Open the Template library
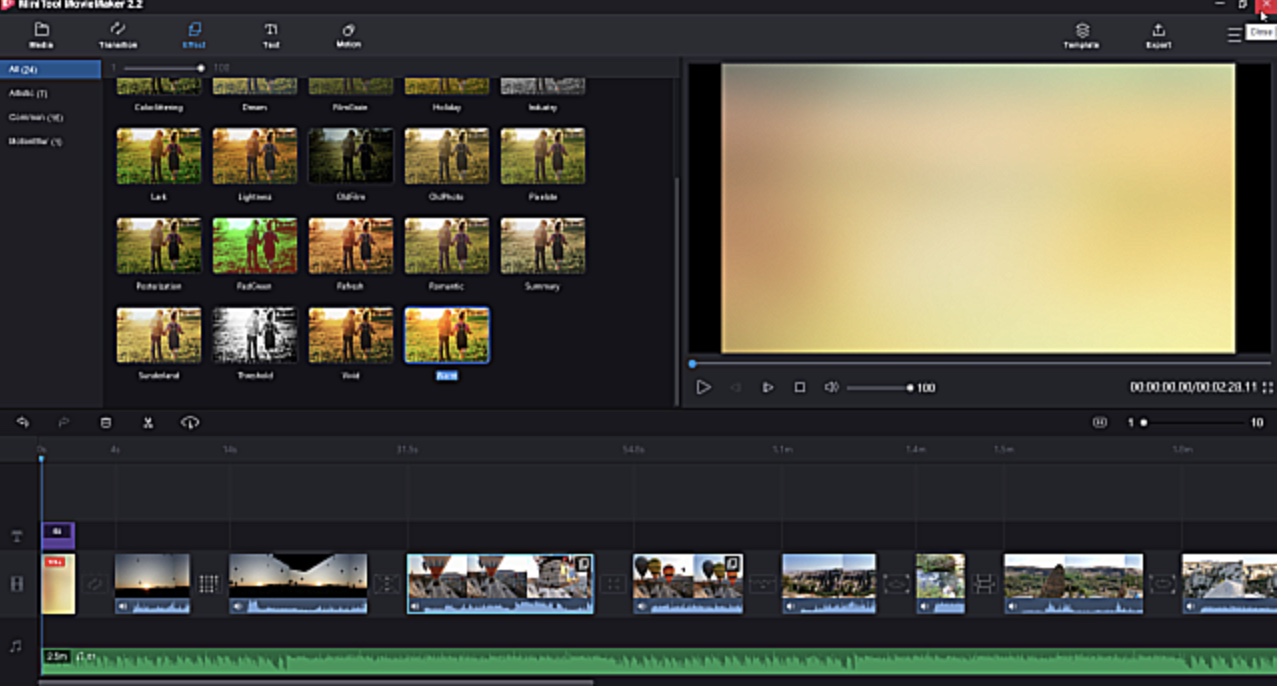 click(x=1081, y=36)
